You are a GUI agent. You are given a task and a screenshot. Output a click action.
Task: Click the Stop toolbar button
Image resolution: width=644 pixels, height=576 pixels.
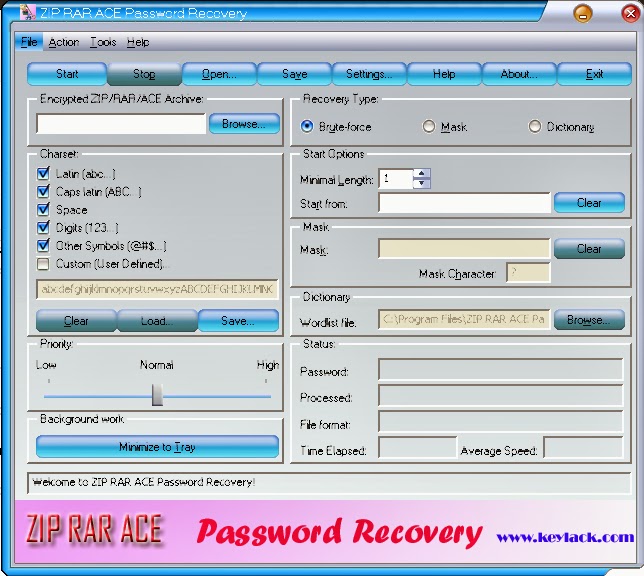(x=144, y=74)
